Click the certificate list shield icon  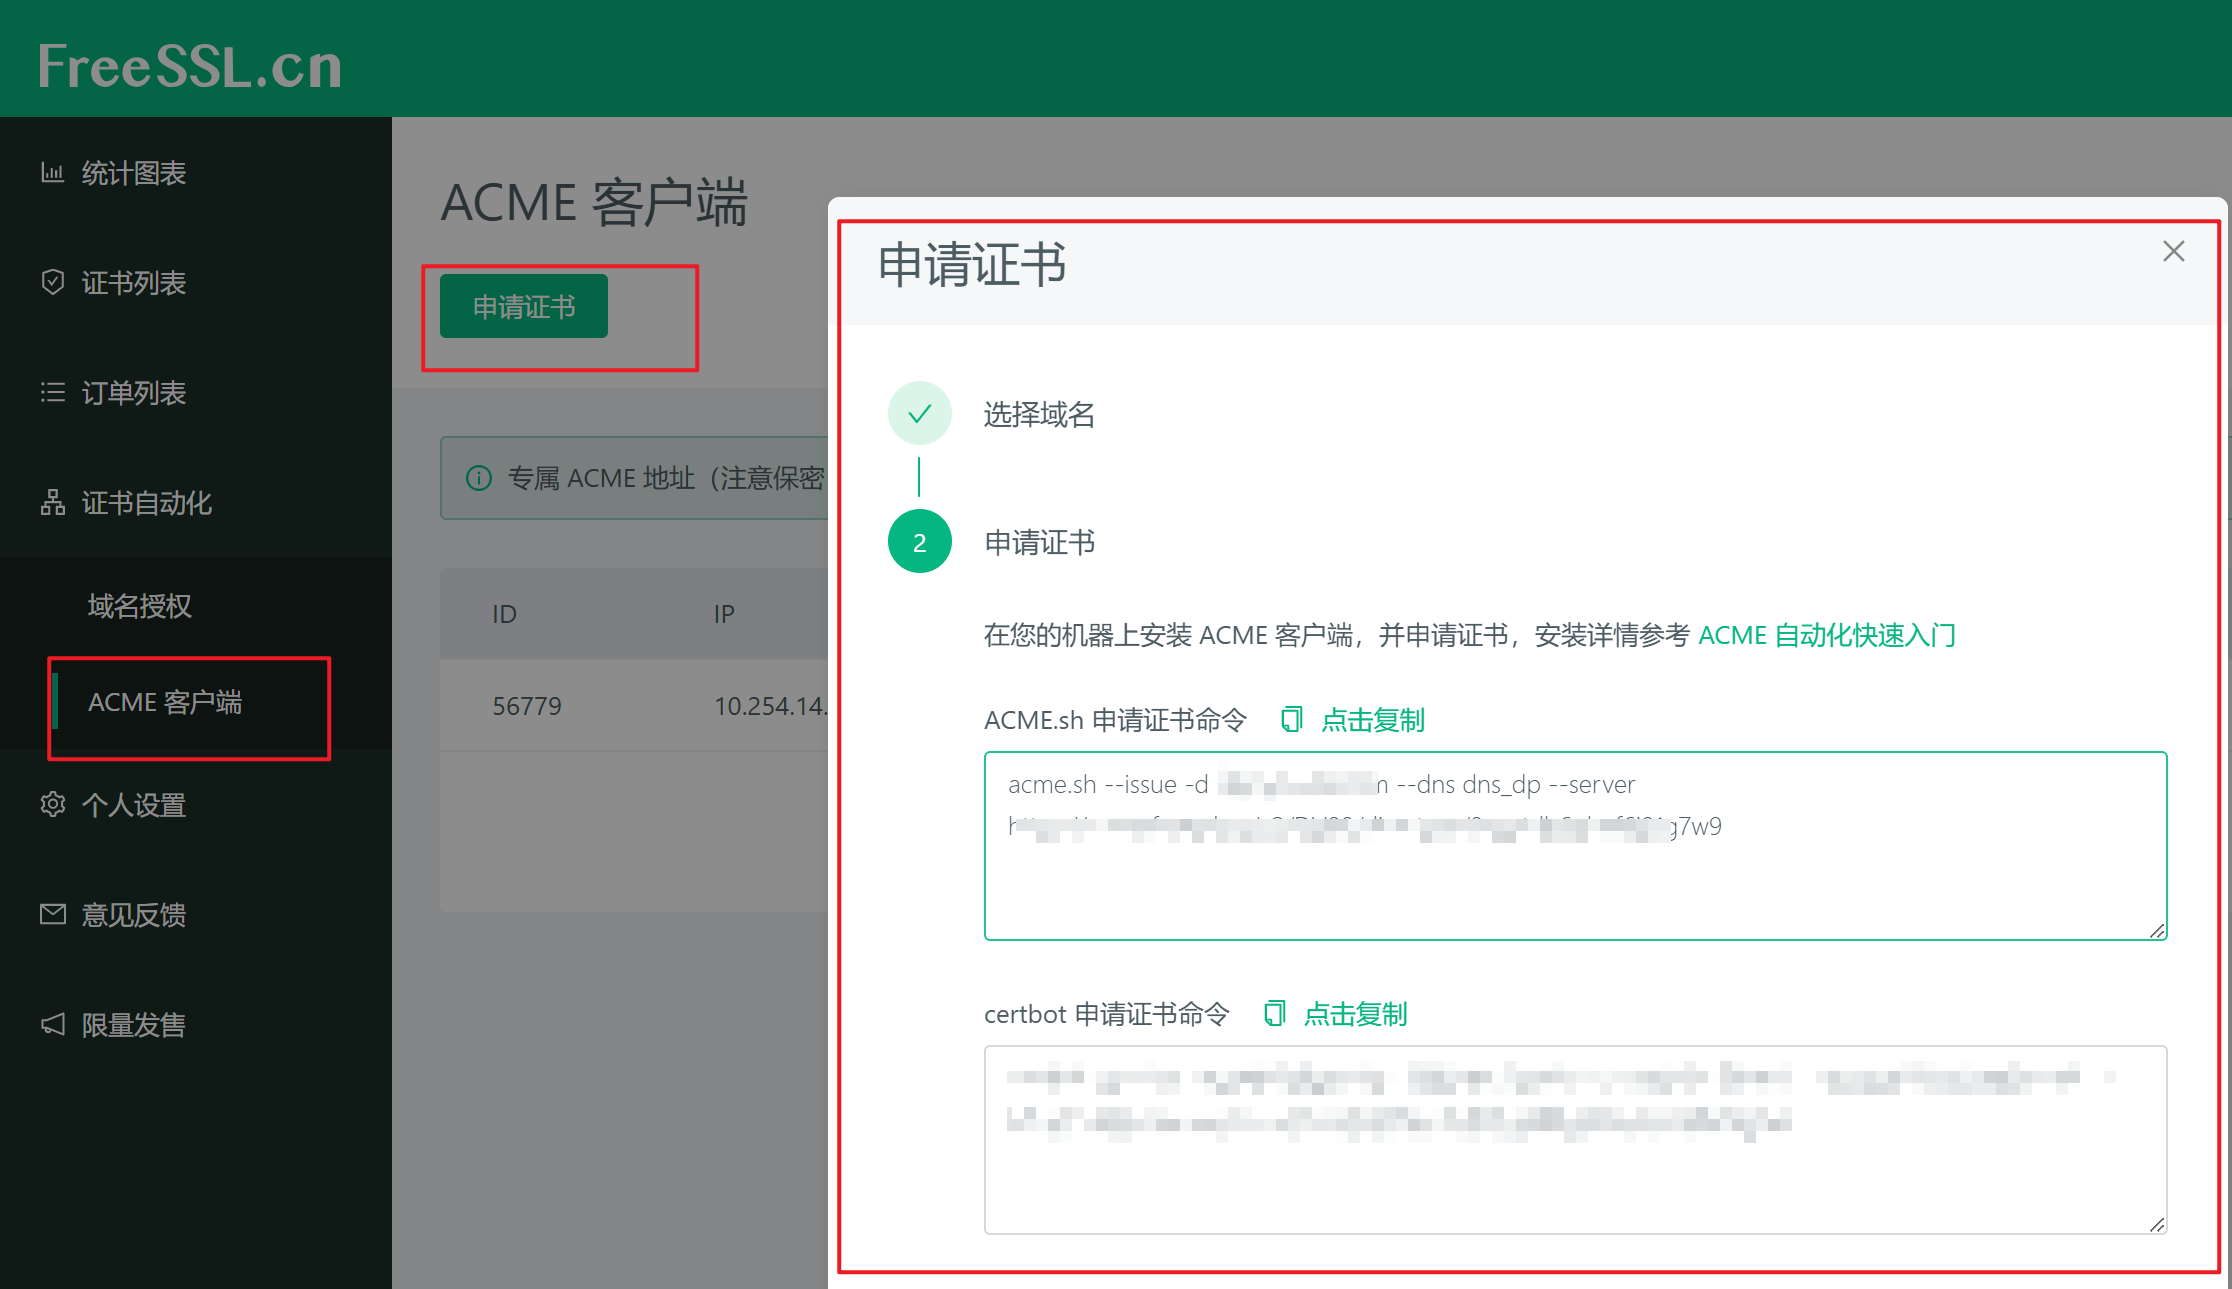click(x=52, y=283)
